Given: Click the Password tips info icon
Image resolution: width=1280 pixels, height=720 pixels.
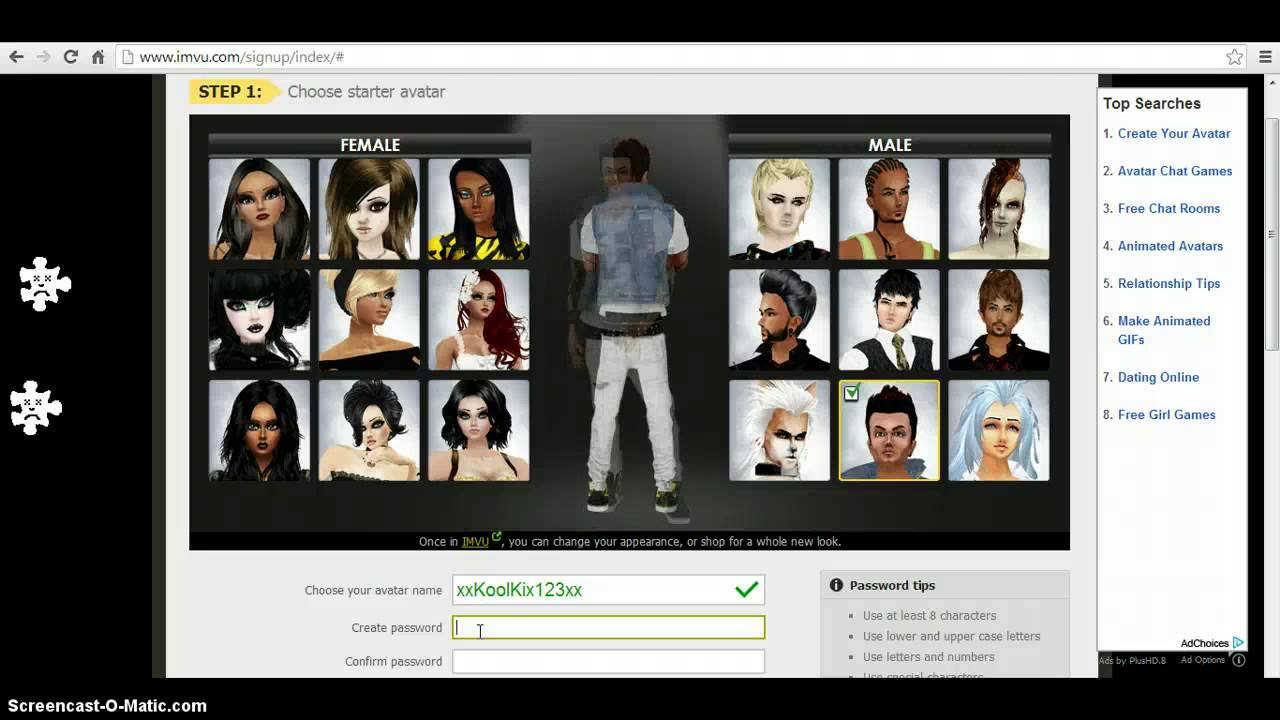Looking at the screenshot, I should point(836,585).
